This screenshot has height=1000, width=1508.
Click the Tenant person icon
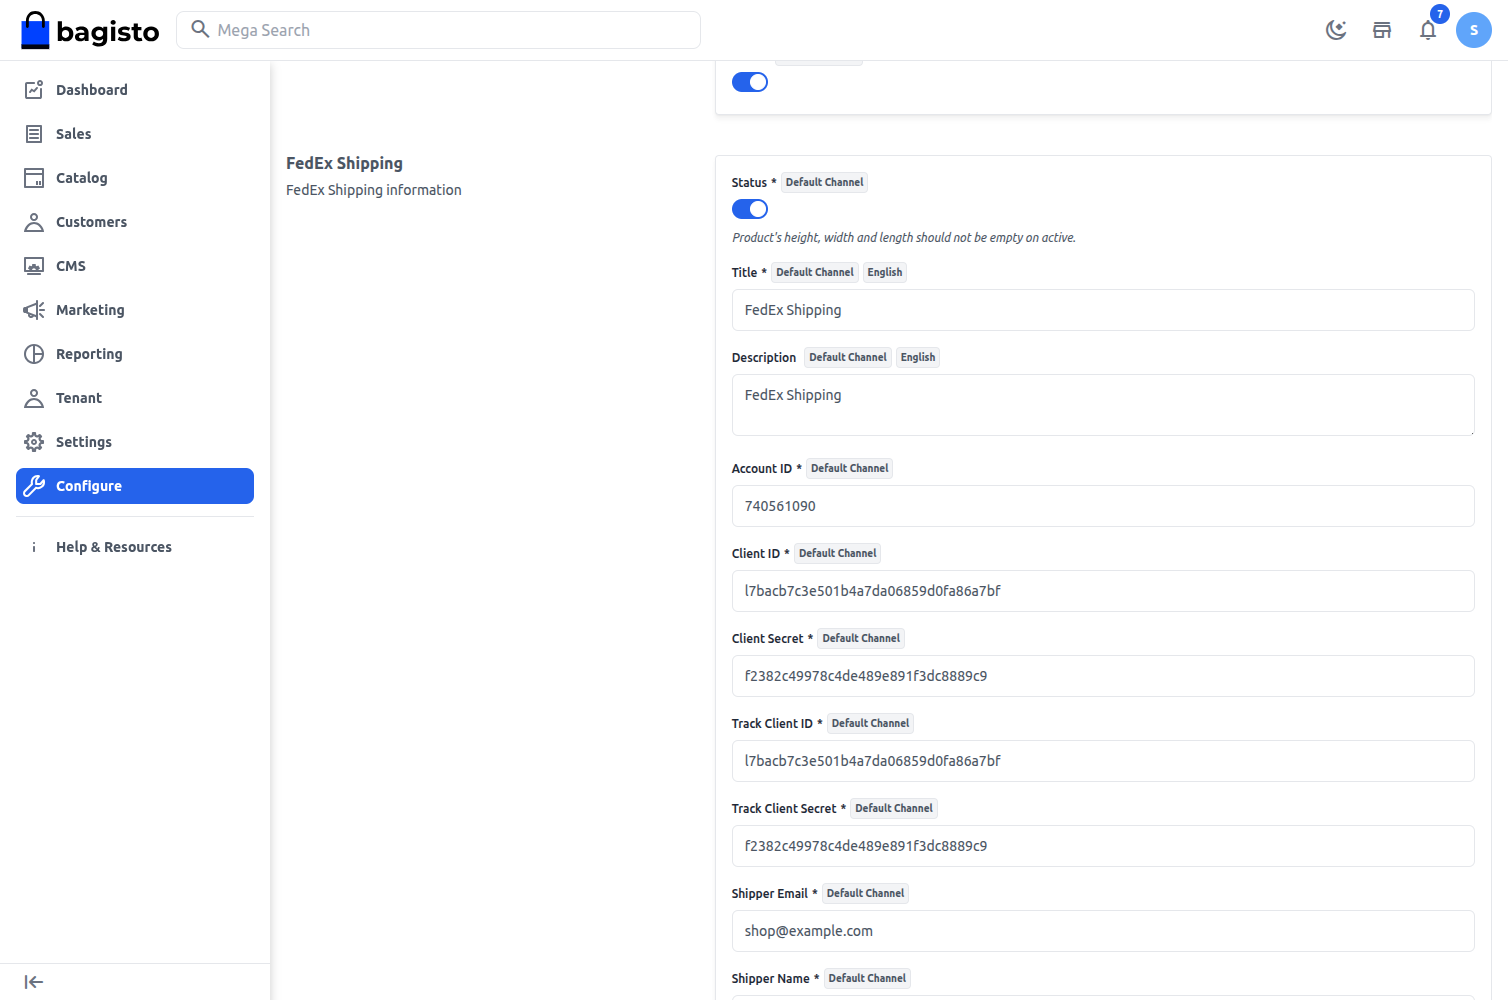(x=34, y=398)
